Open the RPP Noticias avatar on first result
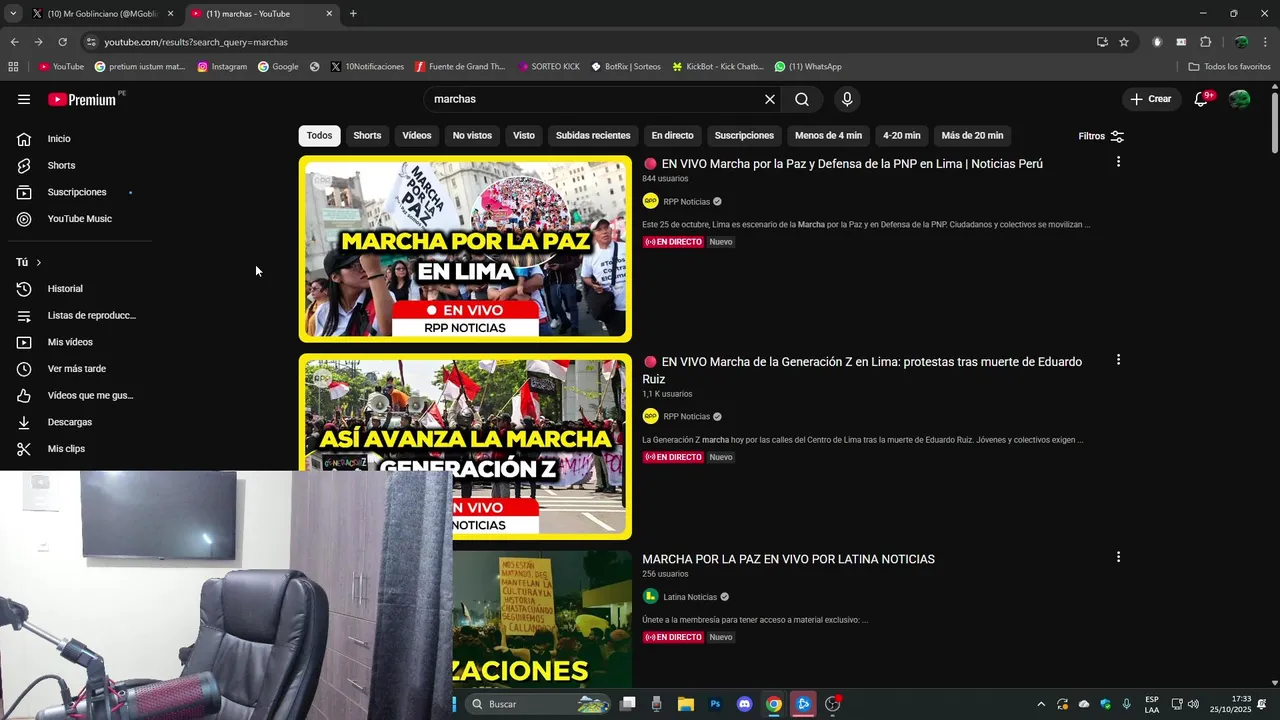 (x=650, y=201)
